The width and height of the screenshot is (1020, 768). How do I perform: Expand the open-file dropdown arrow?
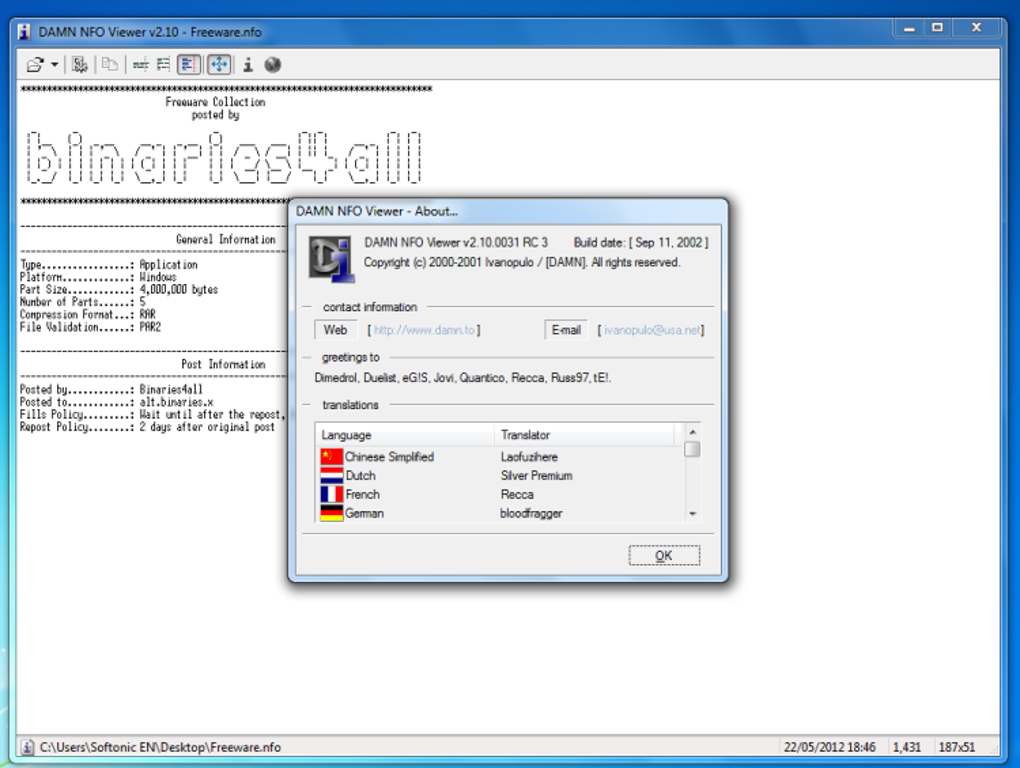point(55,64)
